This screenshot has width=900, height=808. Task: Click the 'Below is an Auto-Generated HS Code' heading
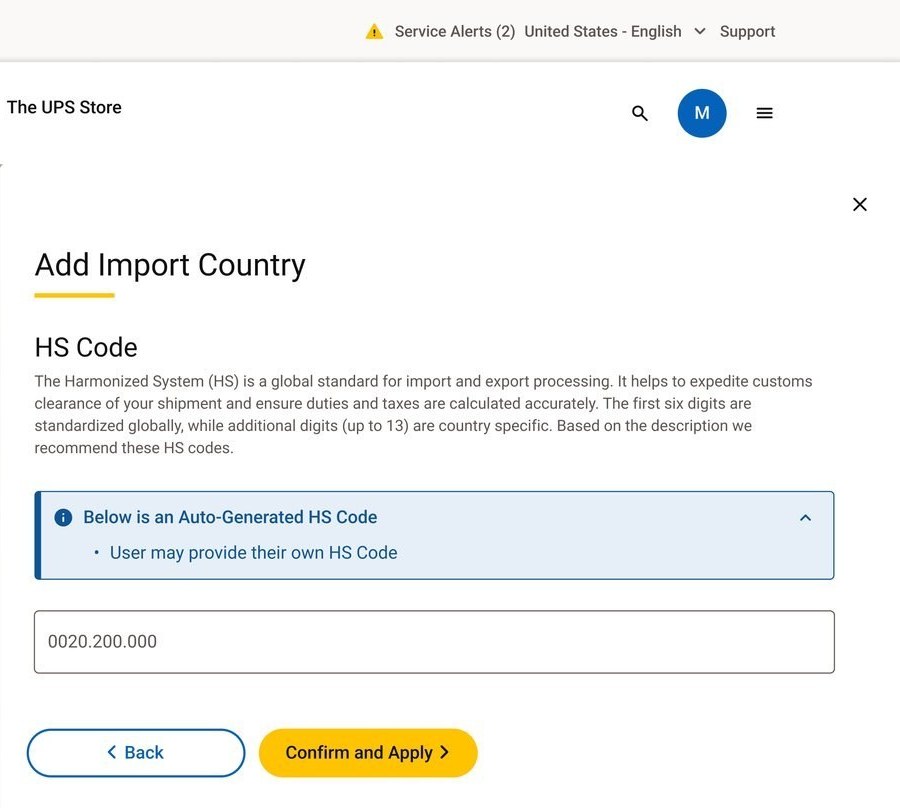(x=230, y=517)
